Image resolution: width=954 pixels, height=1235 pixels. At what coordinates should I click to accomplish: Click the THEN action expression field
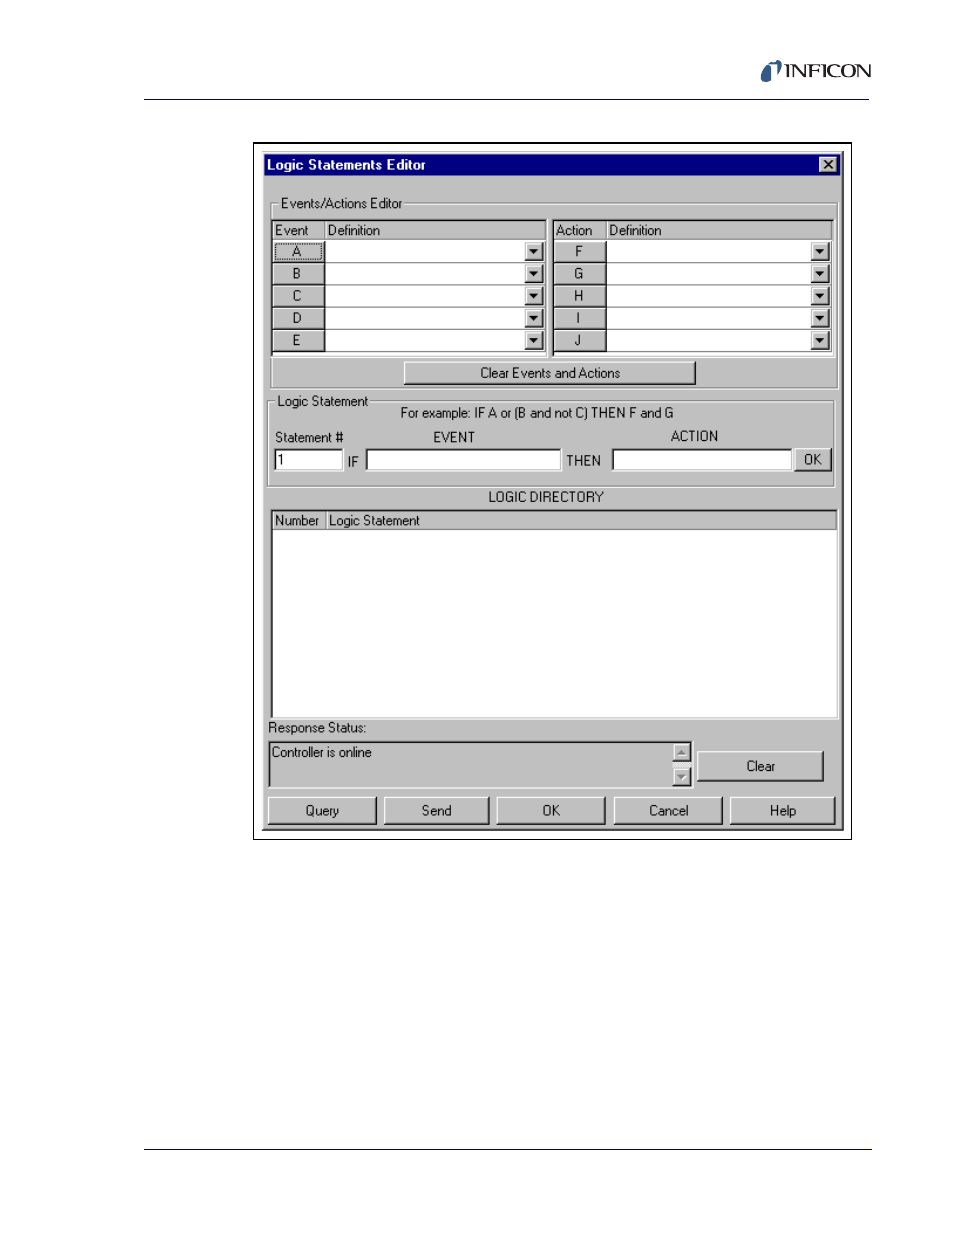[702, 460]
